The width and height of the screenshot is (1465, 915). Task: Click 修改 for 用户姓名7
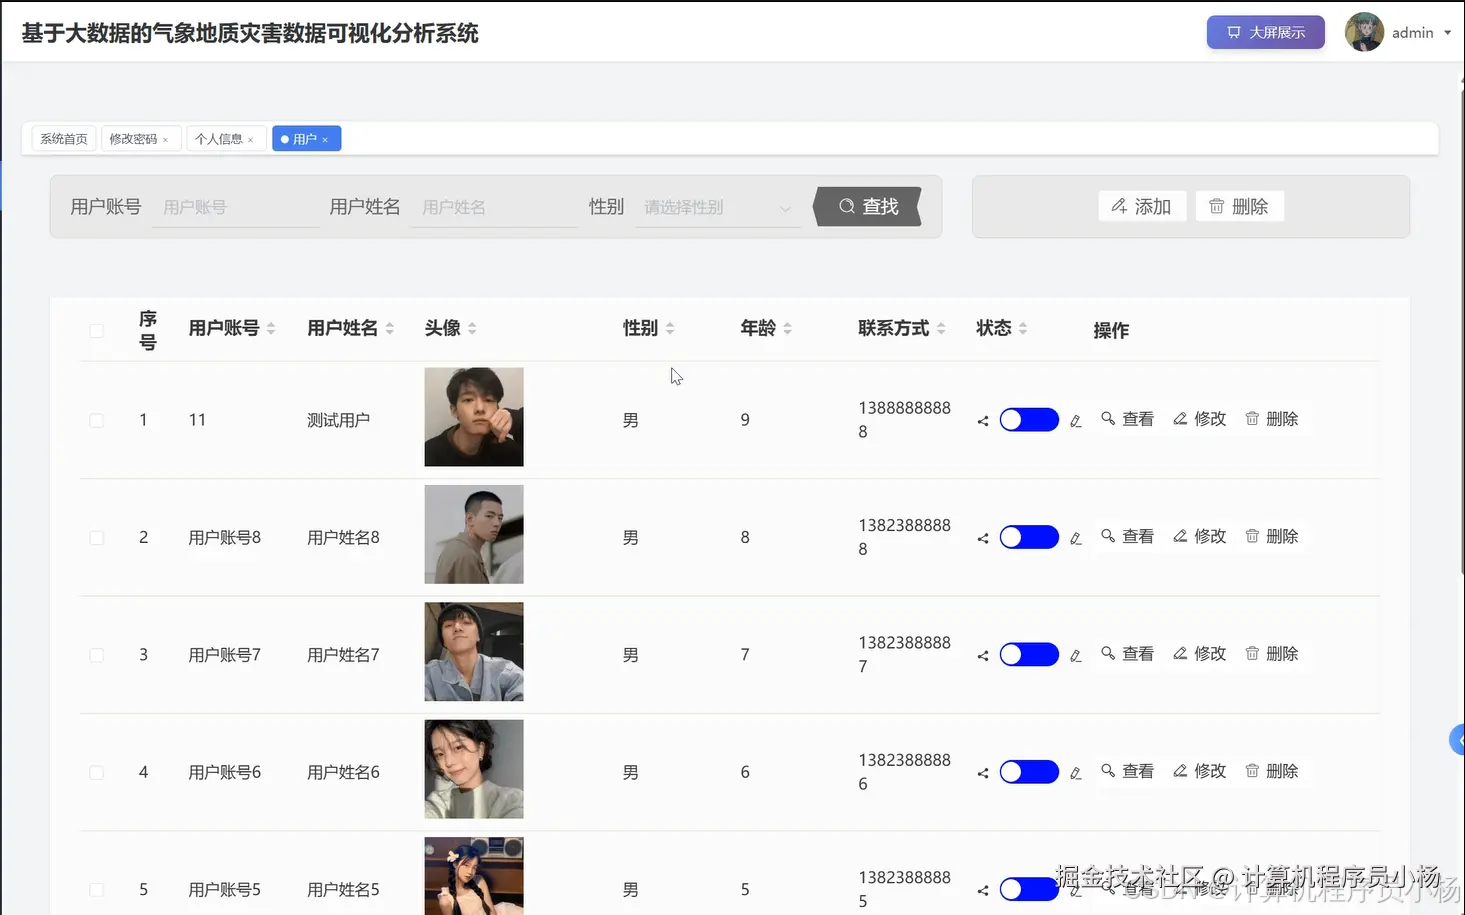pos(1200,654)
